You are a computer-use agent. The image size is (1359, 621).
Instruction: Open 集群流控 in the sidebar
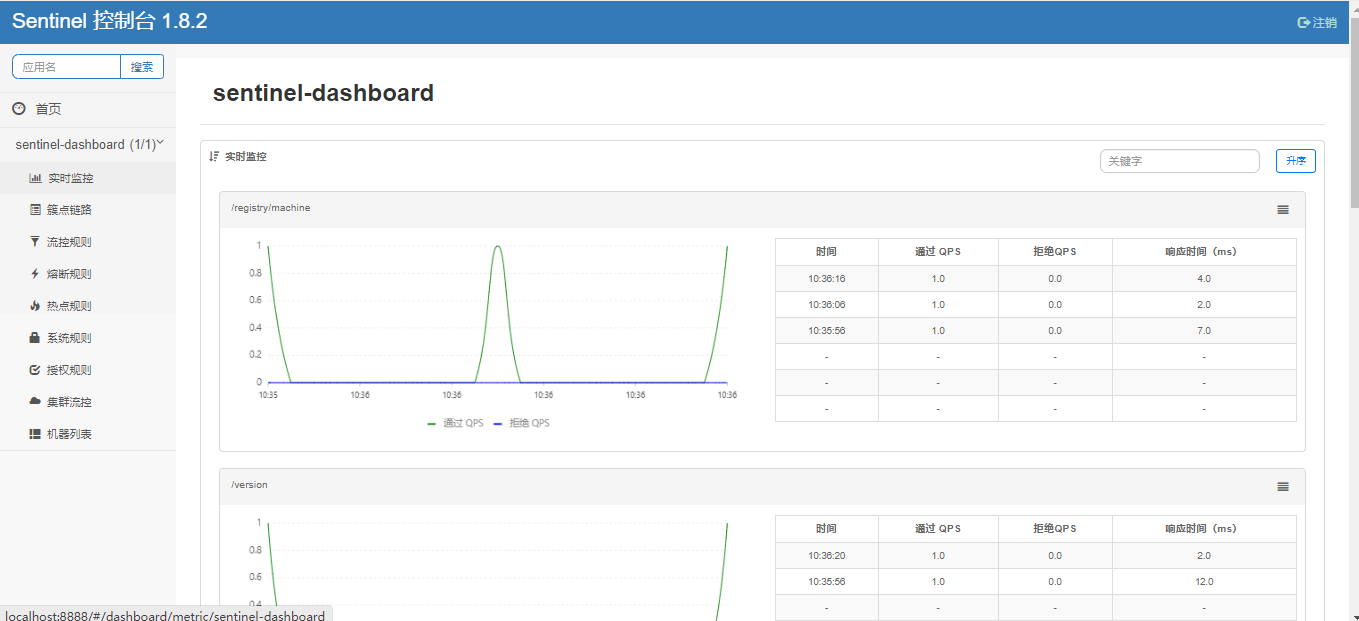(x=88, y=402)
